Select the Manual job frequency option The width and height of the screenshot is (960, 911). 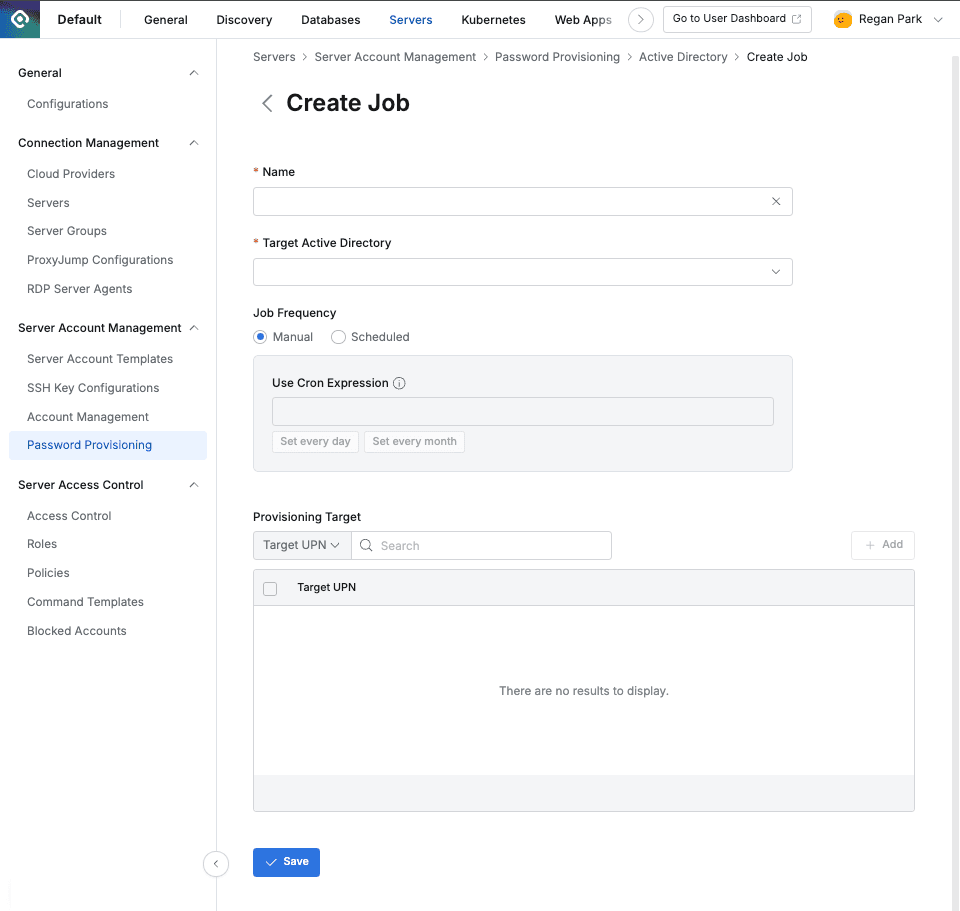tap(260, 337)
